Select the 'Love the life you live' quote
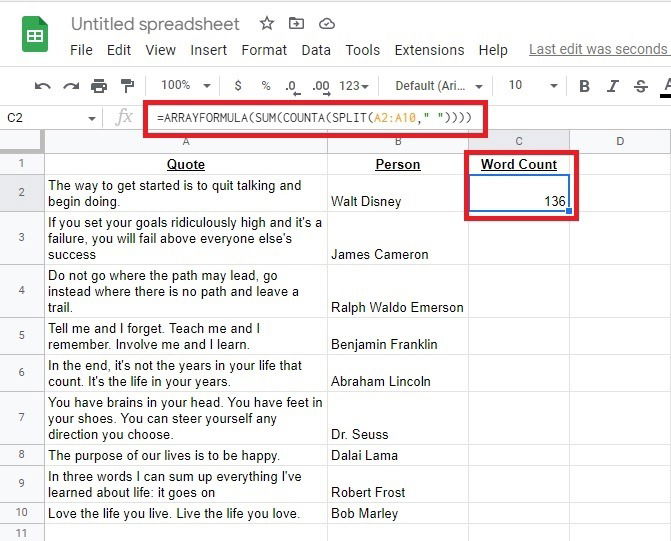 click(x=186, y=513)
